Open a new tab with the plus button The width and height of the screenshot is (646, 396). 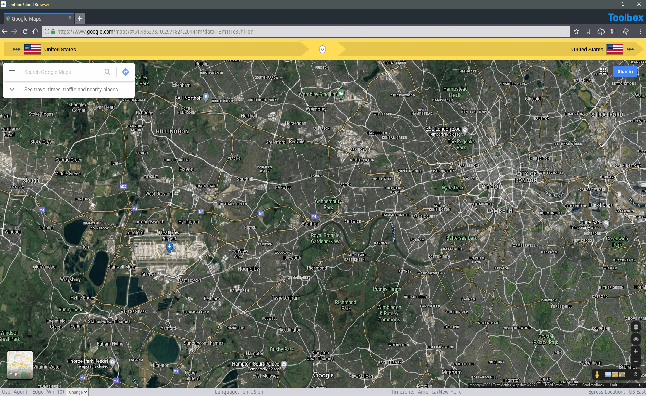(80, 19)
